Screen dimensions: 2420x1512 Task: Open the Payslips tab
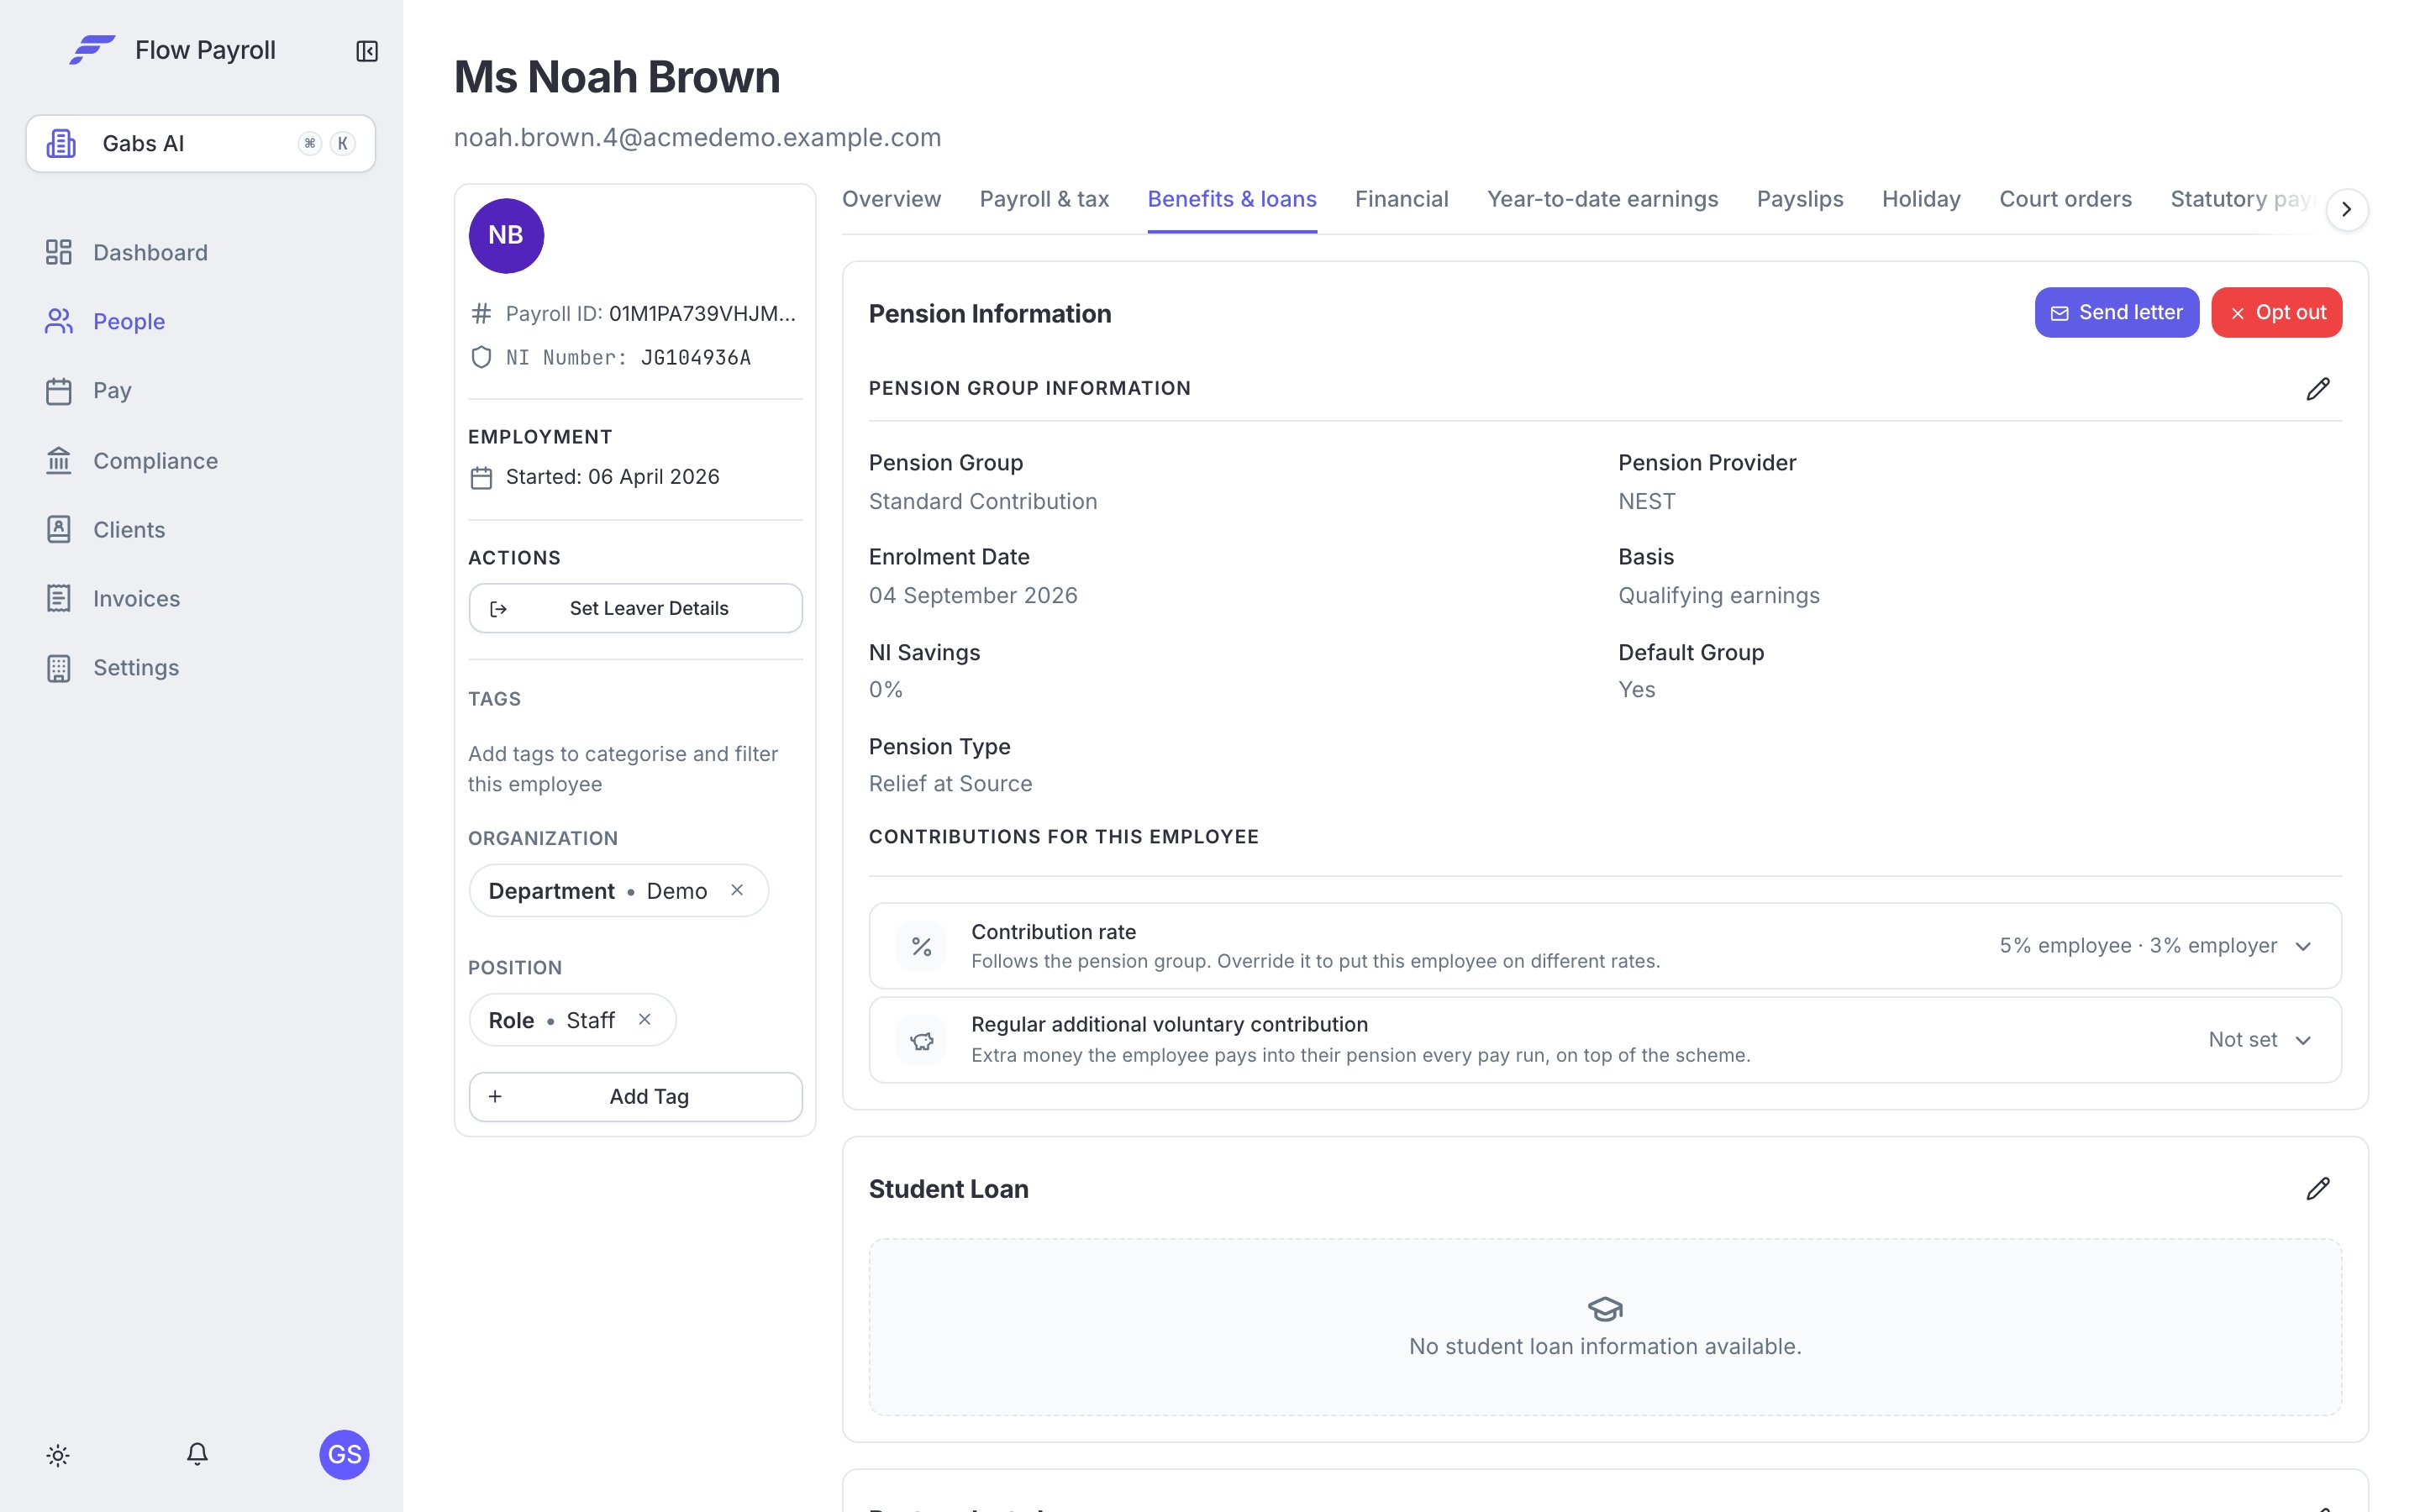click(x=1799, y=199)
